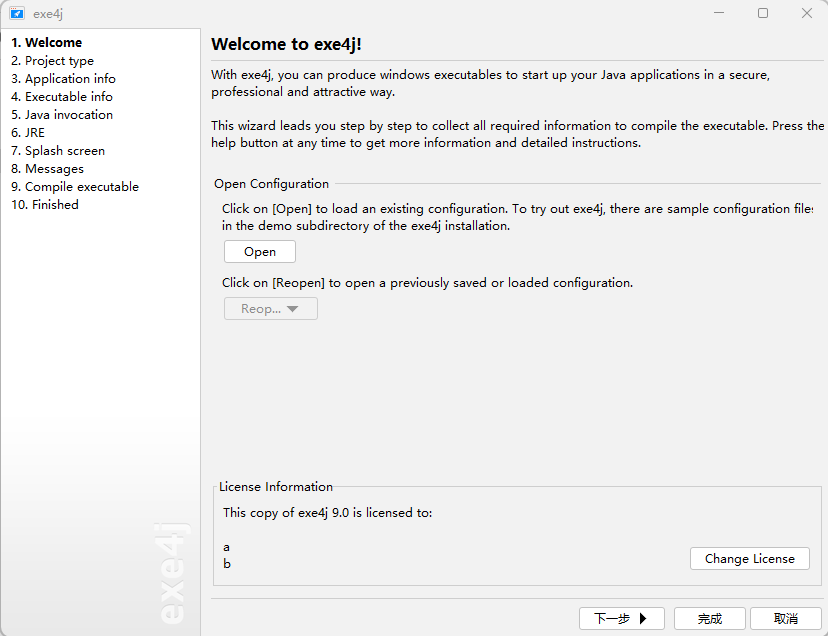Jump to Executable info step
The height and width of the screenshot is (636, 828).
tap(62, 97)
